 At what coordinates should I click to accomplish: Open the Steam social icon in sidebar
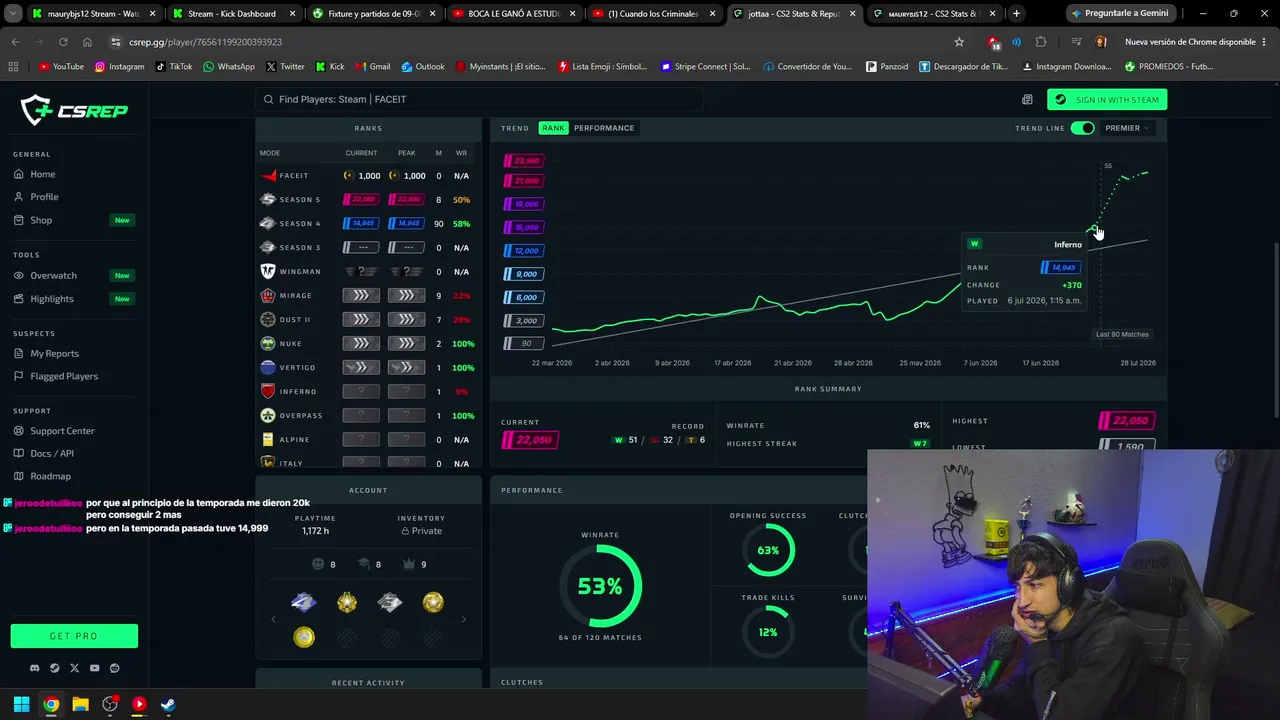55,668
